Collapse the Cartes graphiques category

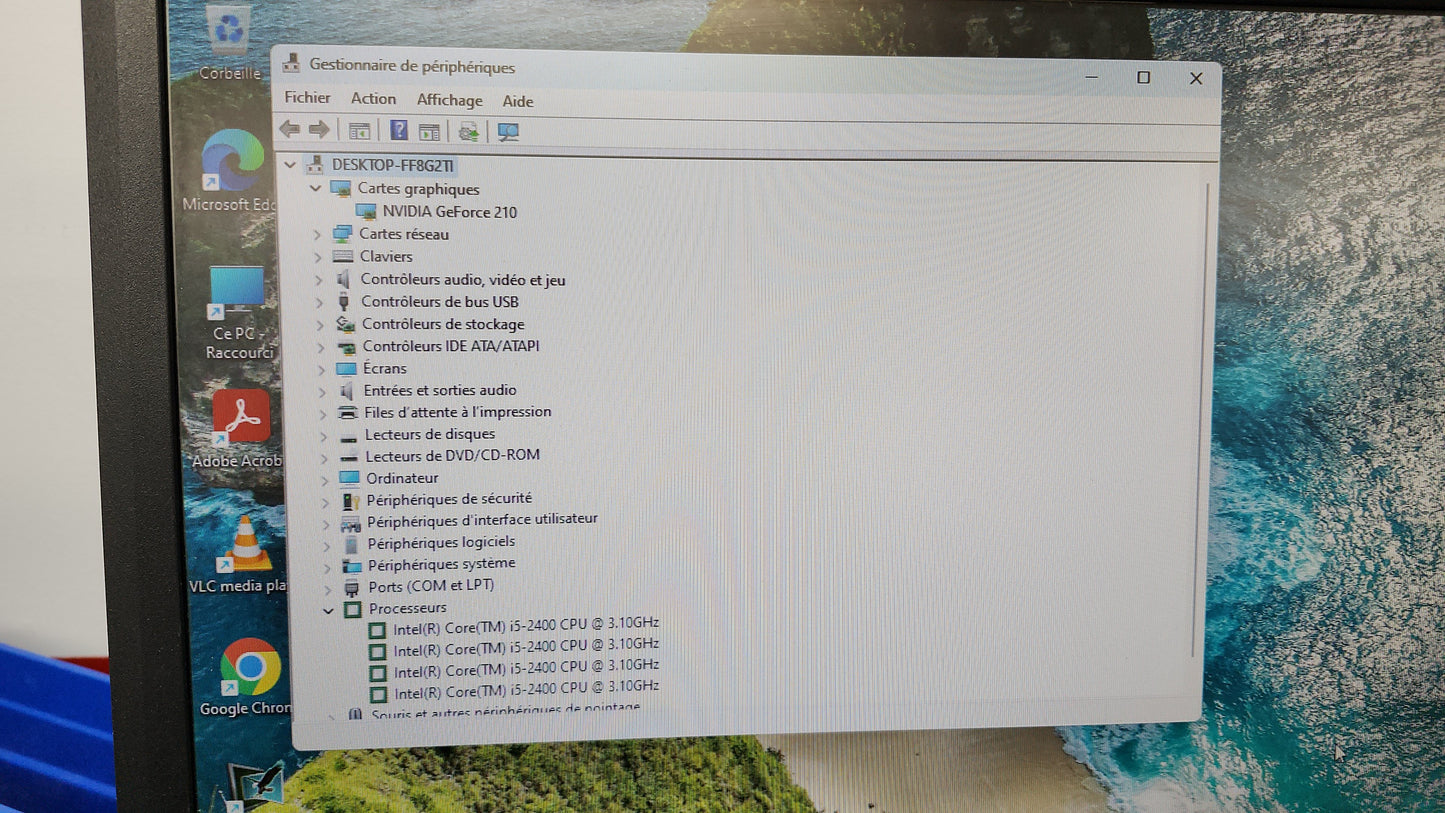(x=315, y=189)
